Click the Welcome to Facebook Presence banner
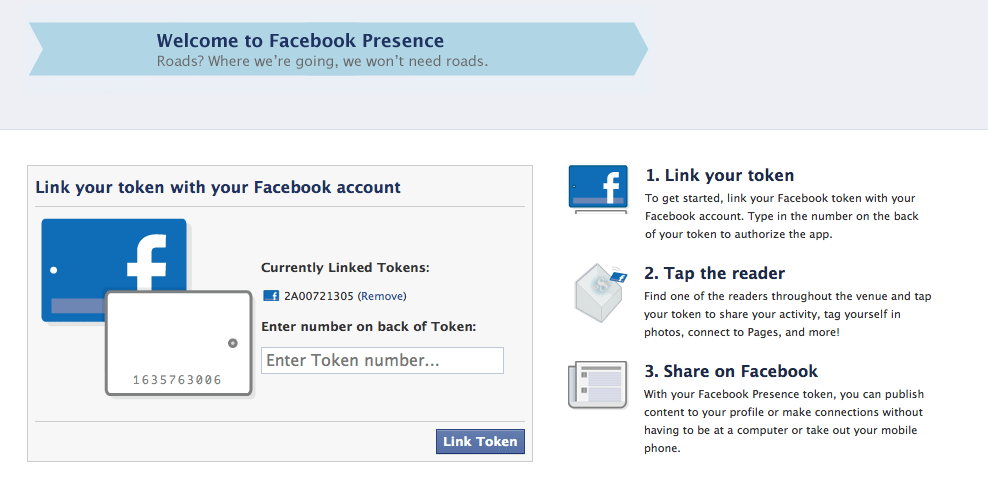The image size is (988, 498). pyautogui.click(x=338, y=49)
